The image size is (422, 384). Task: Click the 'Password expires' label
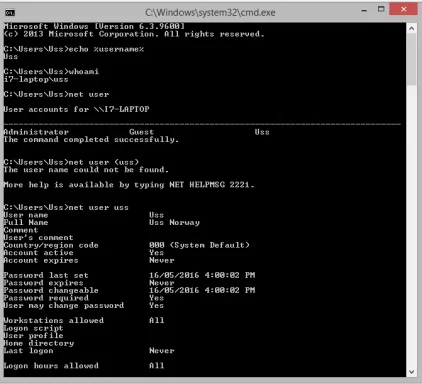click(x=43, y=283)
